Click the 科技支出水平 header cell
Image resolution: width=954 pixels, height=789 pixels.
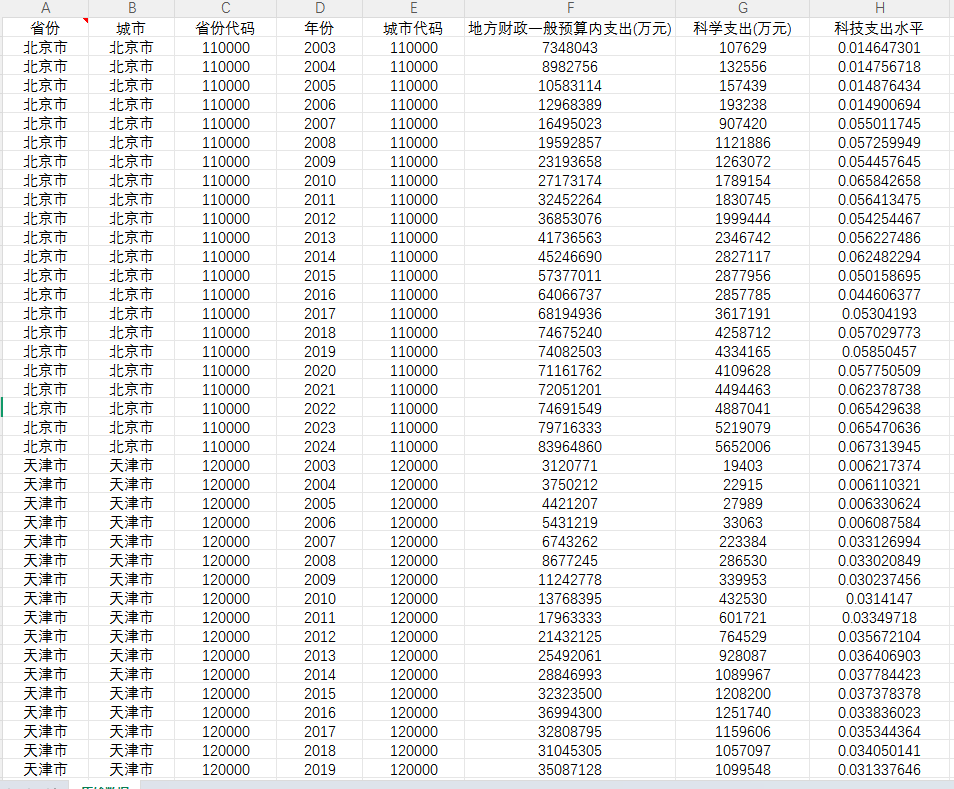tap(880, 28)
